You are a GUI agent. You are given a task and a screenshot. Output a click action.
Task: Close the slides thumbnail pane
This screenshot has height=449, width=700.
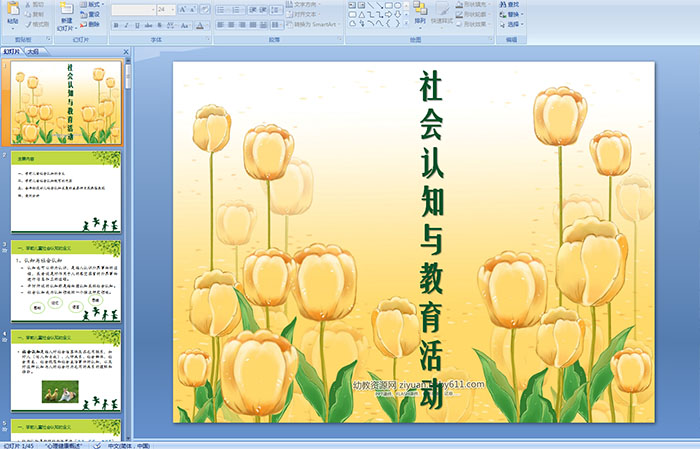tap(126, 52)
